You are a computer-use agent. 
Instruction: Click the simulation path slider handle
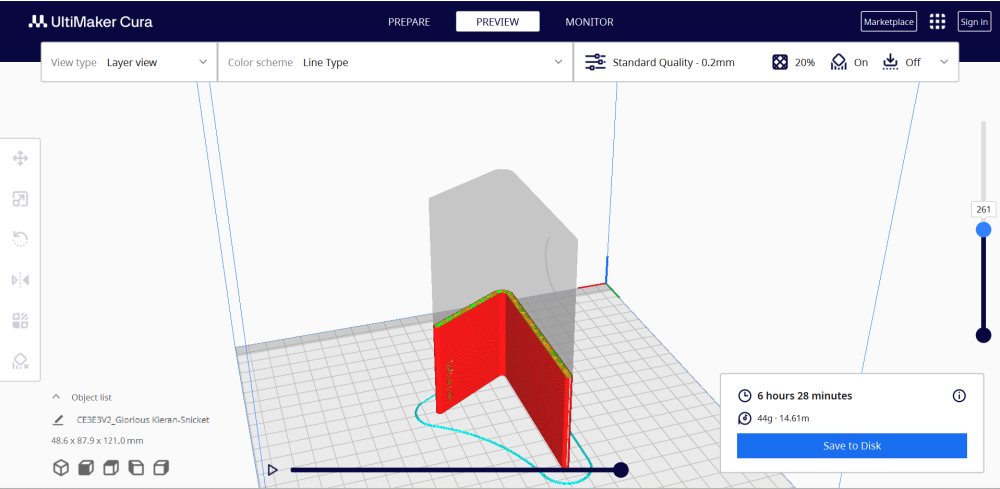621,470
